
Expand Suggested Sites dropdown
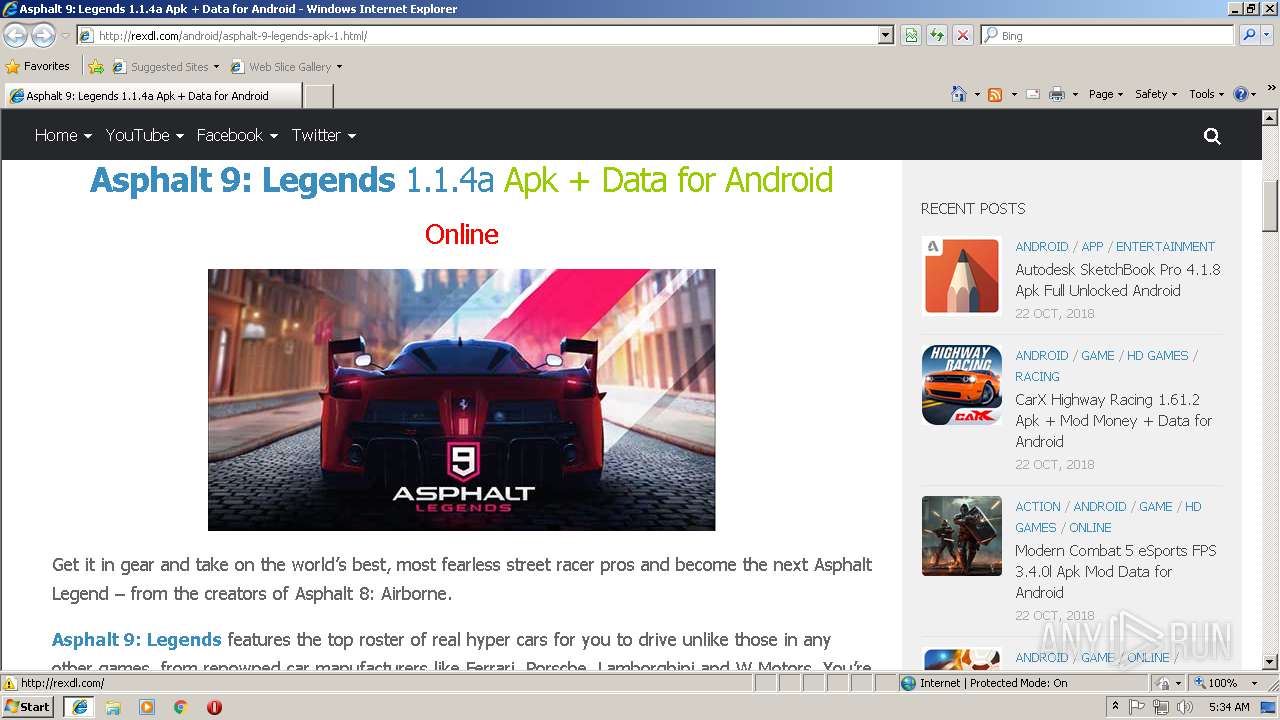tap(216, 67)
